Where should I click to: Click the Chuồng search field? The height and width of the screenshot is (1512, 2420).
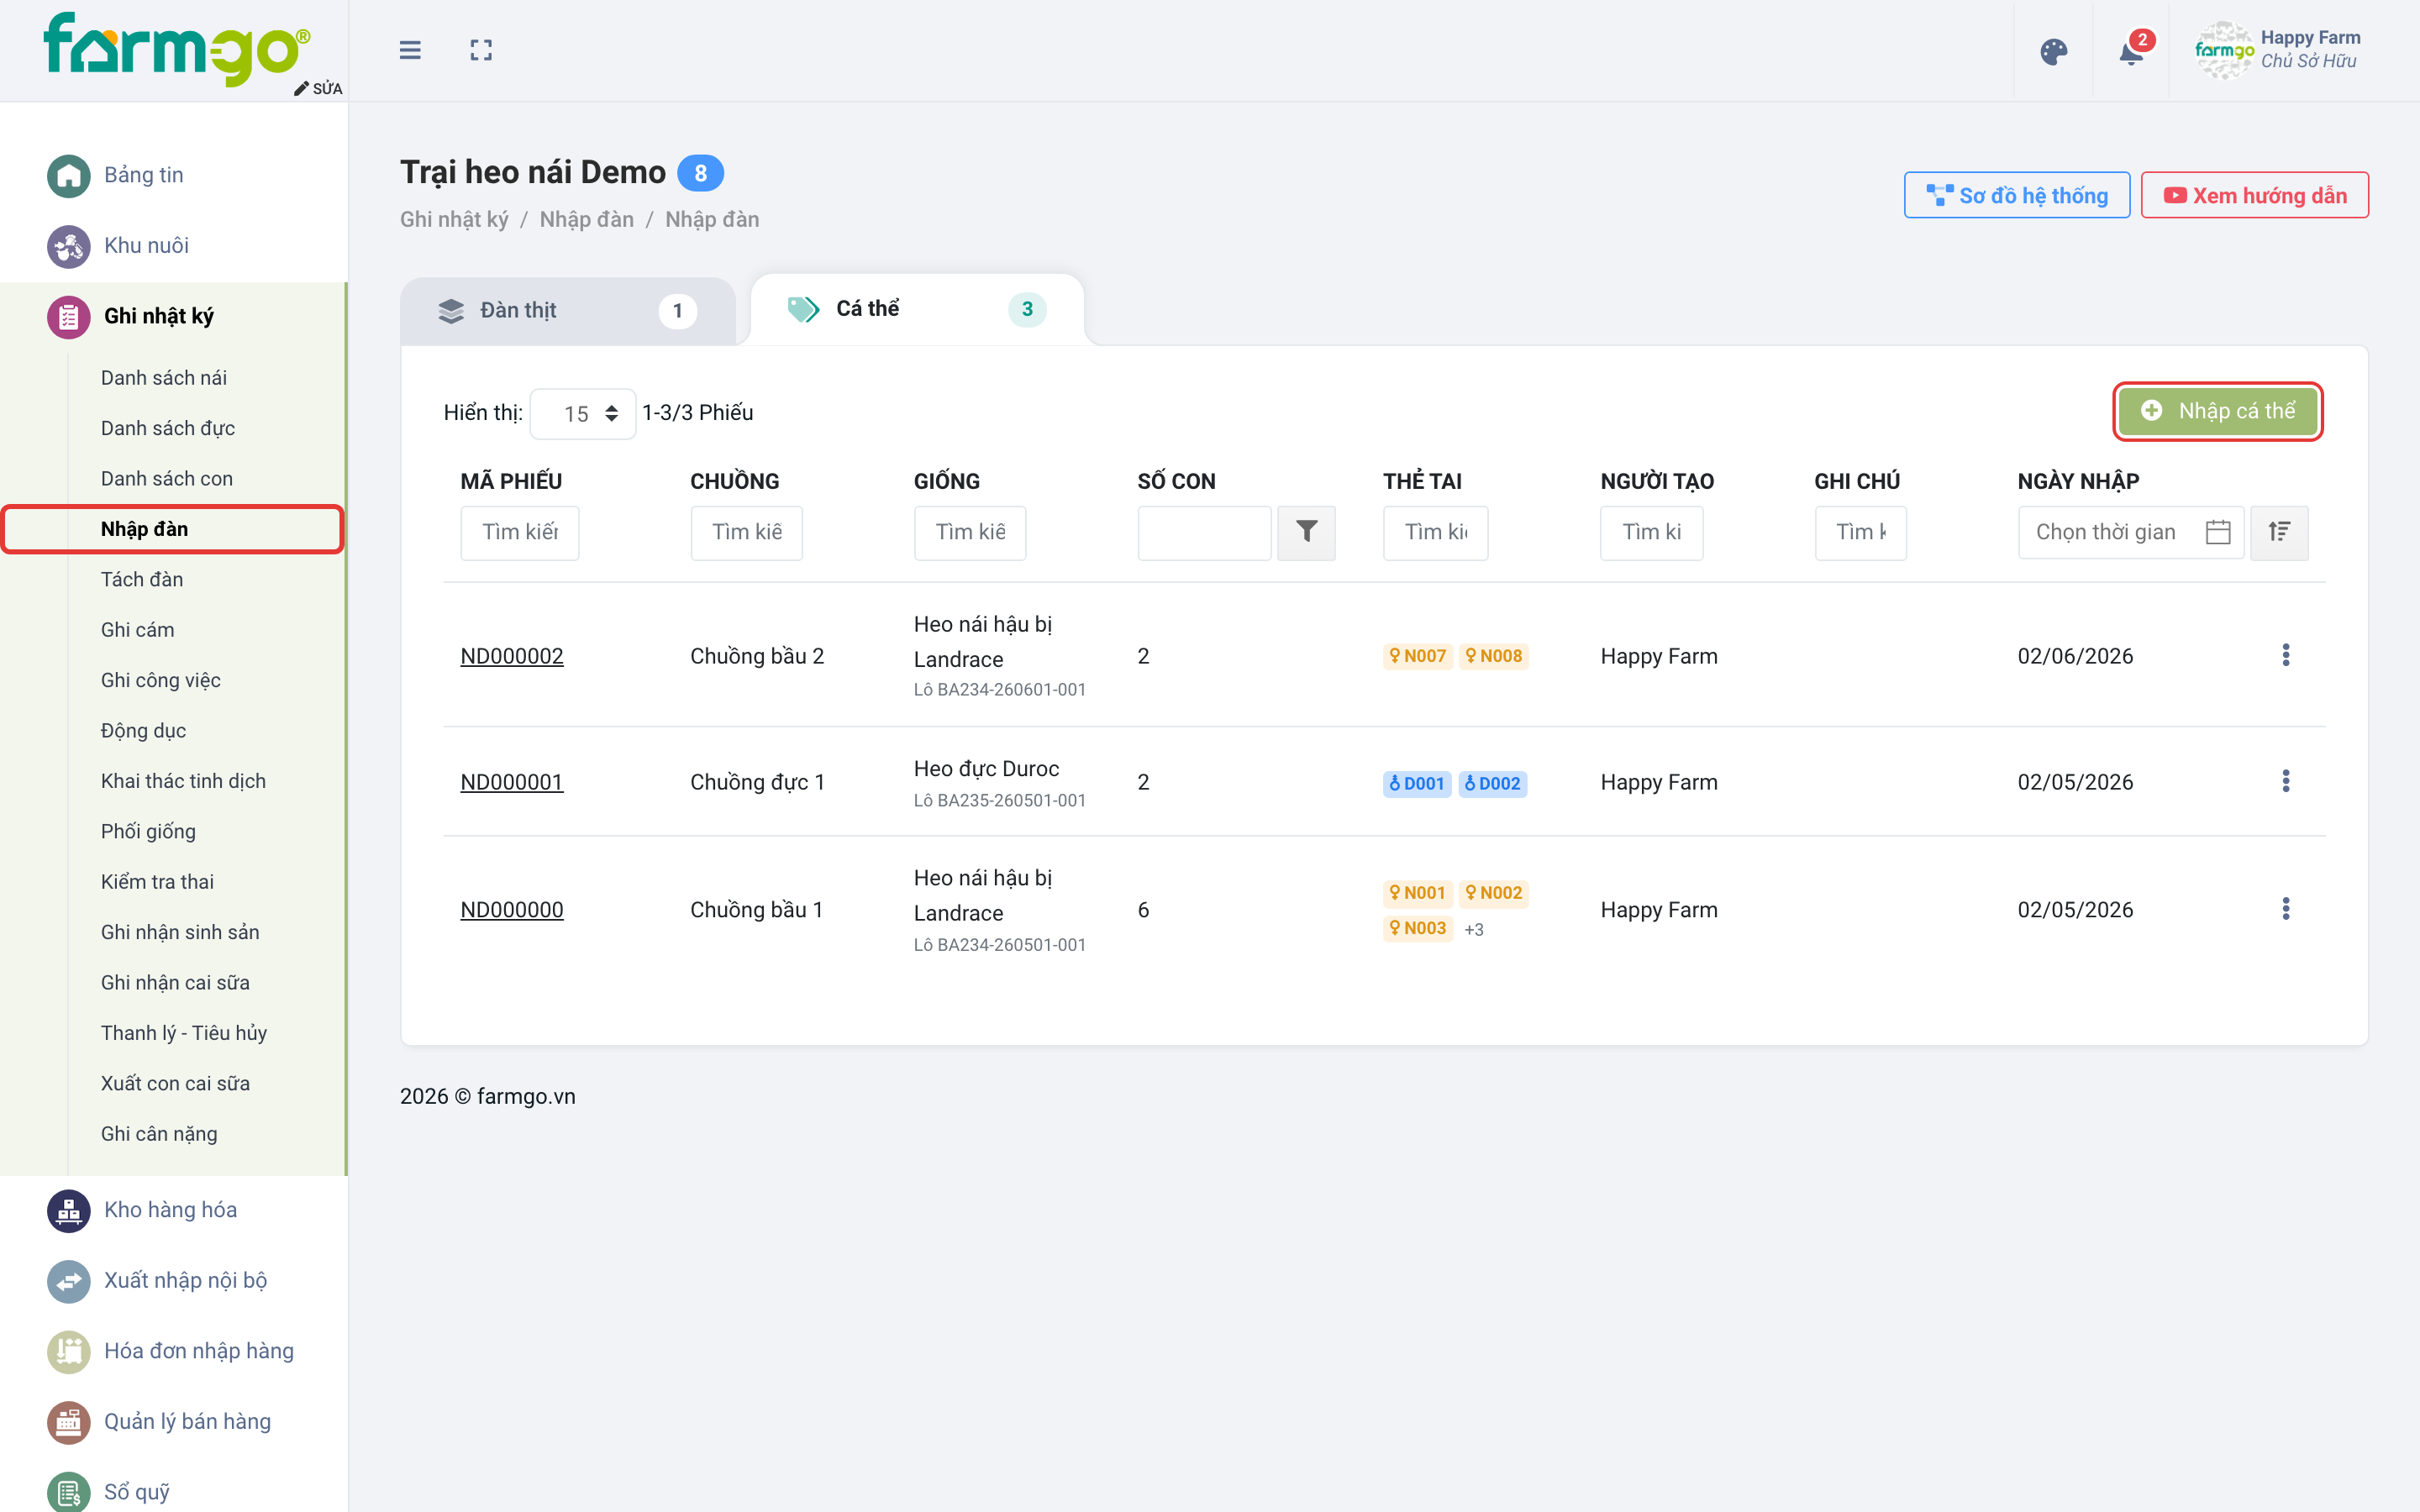pos(746,532)
